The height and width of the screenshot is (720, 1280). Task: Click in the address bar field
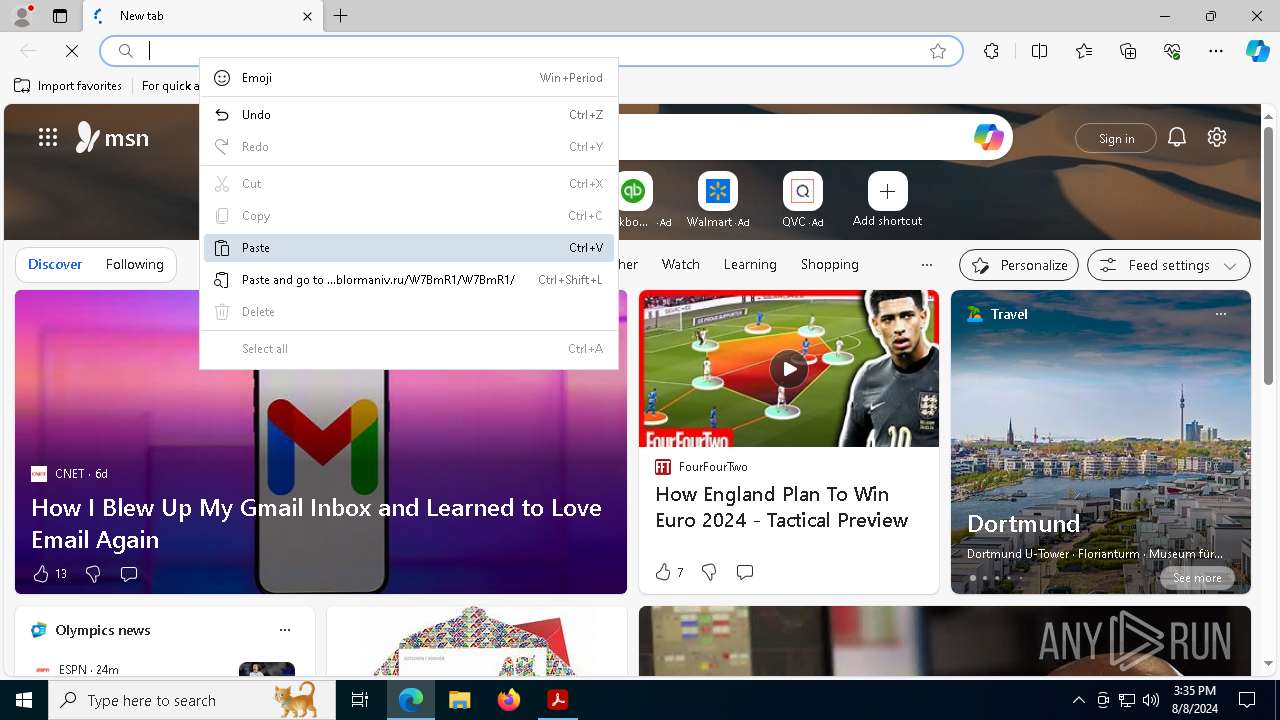click(531, 51)
